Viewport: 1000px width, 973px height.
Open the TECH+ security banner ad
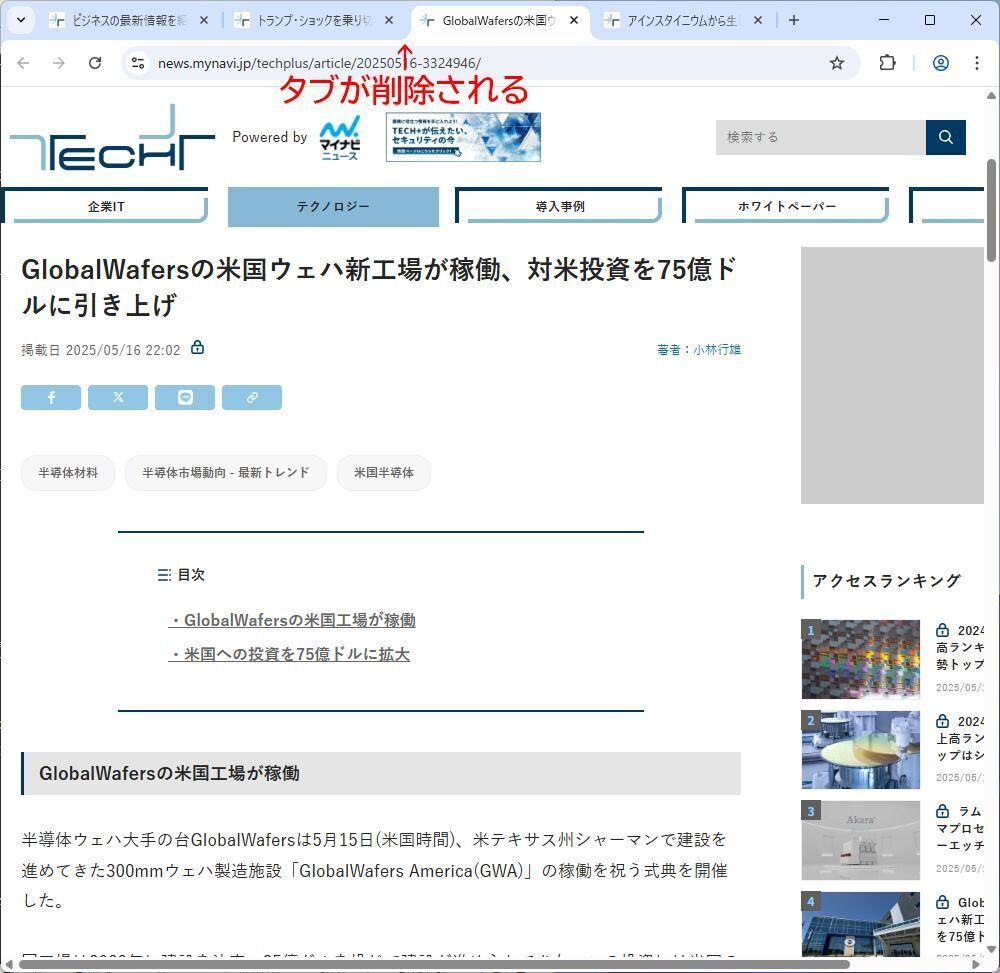[463, 137]
